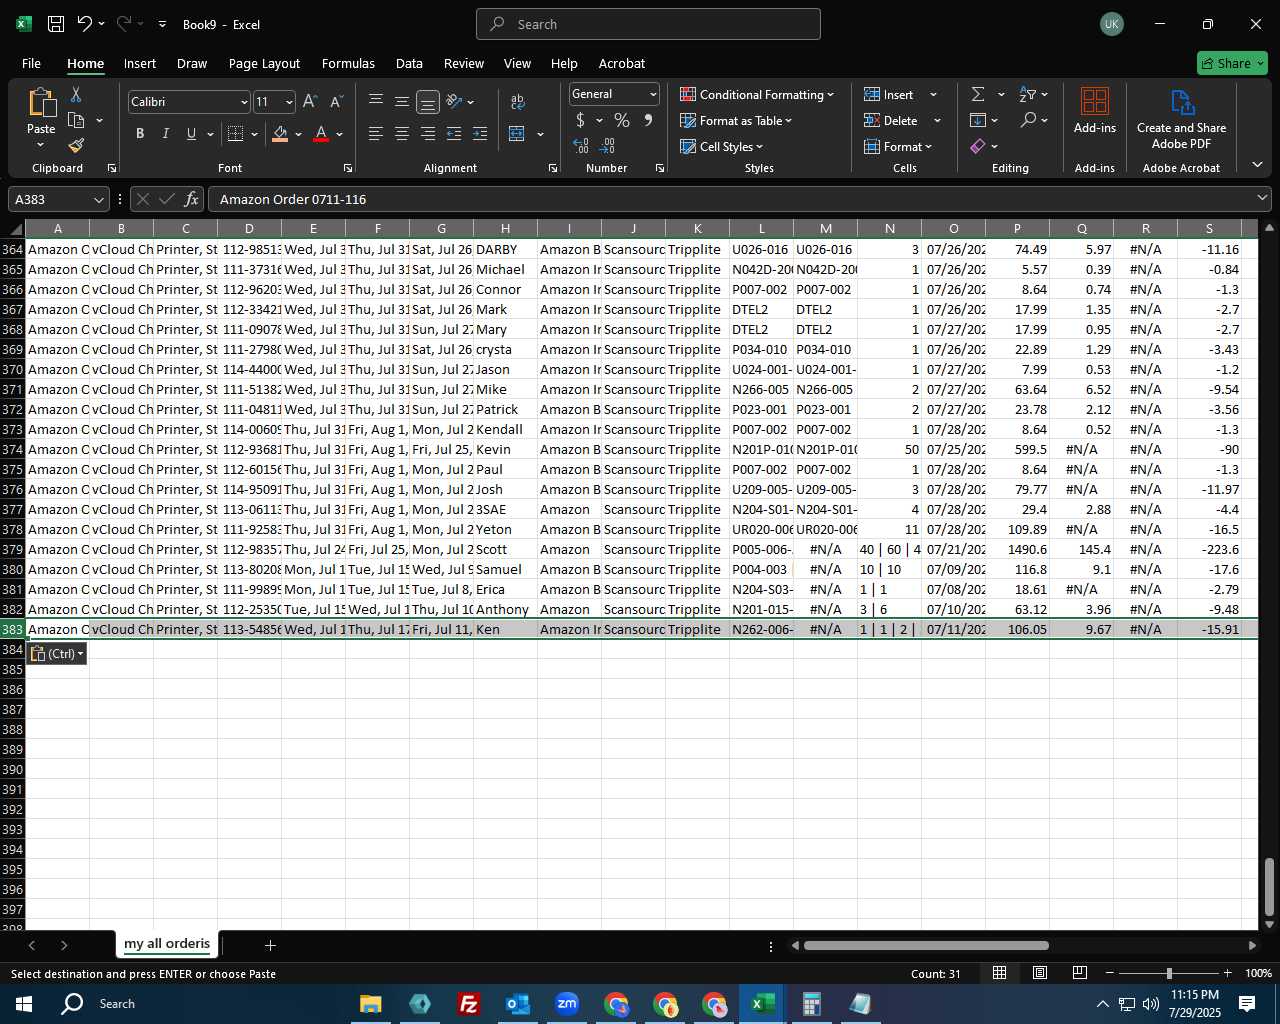Screen dimensions: 1280x1024
Task: Click Decrease Decimal icon
Action: pos(607,146)
